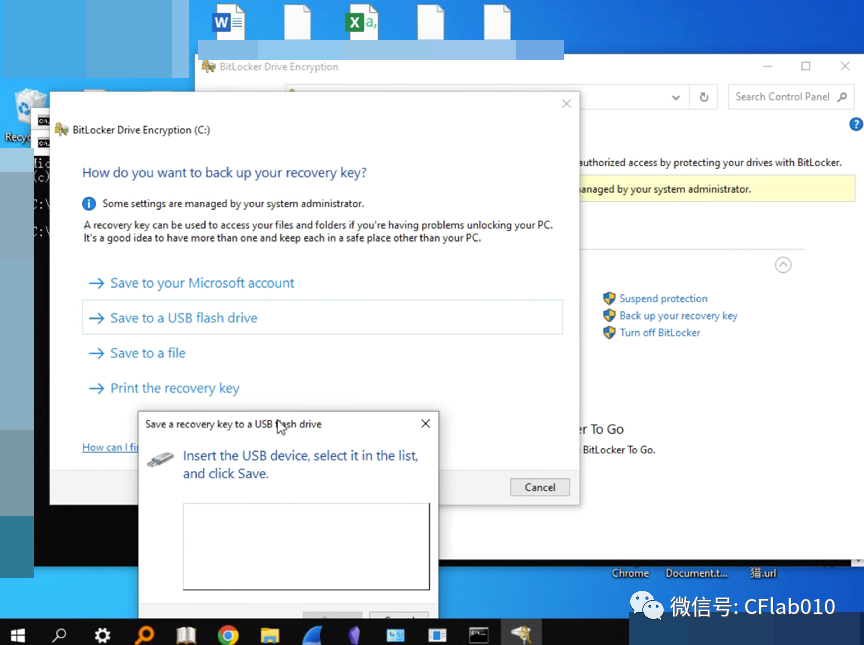
Task: Click shield icon beside Suspend protection
Action: 609,299
